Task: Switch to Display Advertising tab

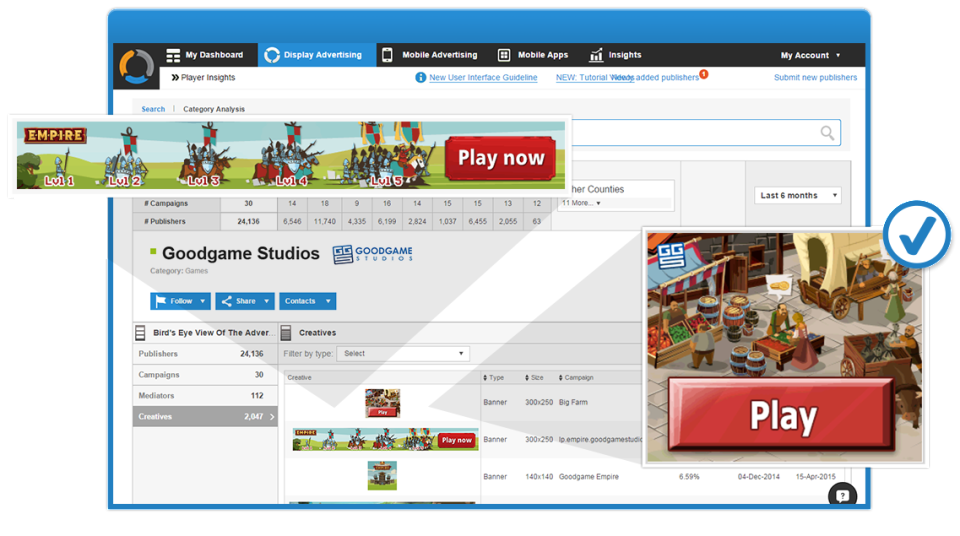Action: 317,55
